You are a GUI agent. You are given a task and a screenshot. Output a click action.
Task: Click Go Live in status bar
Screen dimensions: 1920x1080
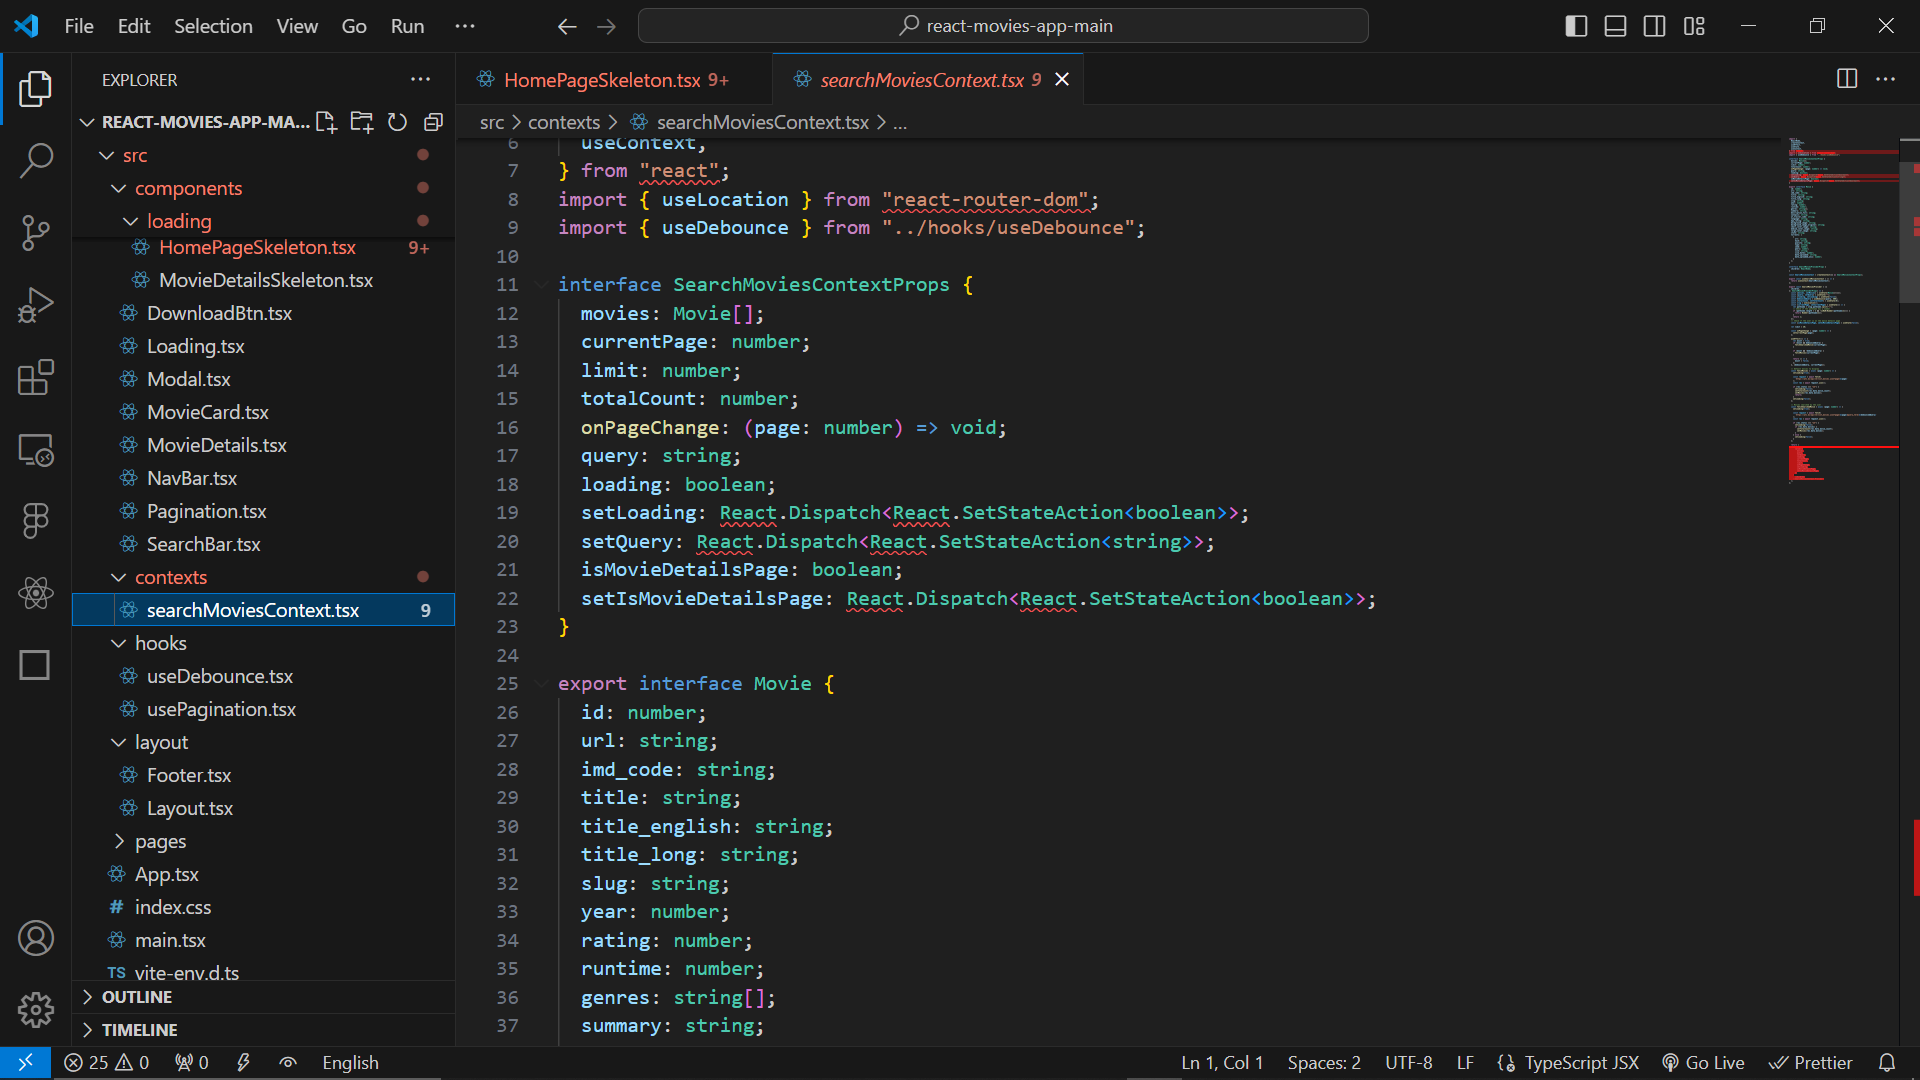tap(1703, 1063)
